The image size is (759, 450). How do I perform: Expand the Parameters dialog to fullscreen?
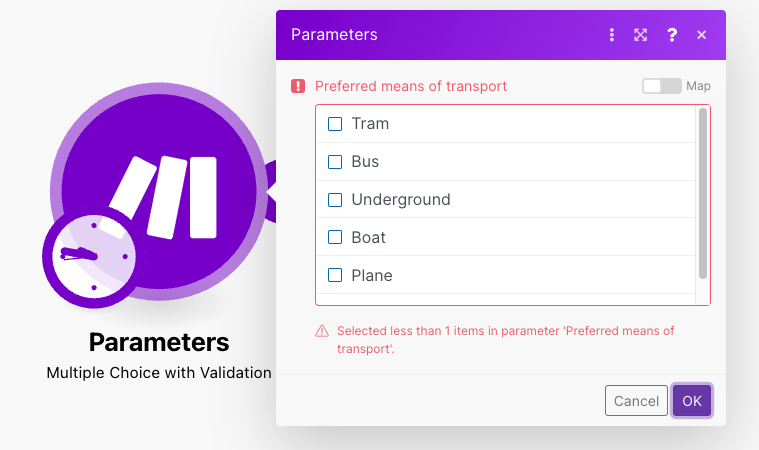click(640, 35)
